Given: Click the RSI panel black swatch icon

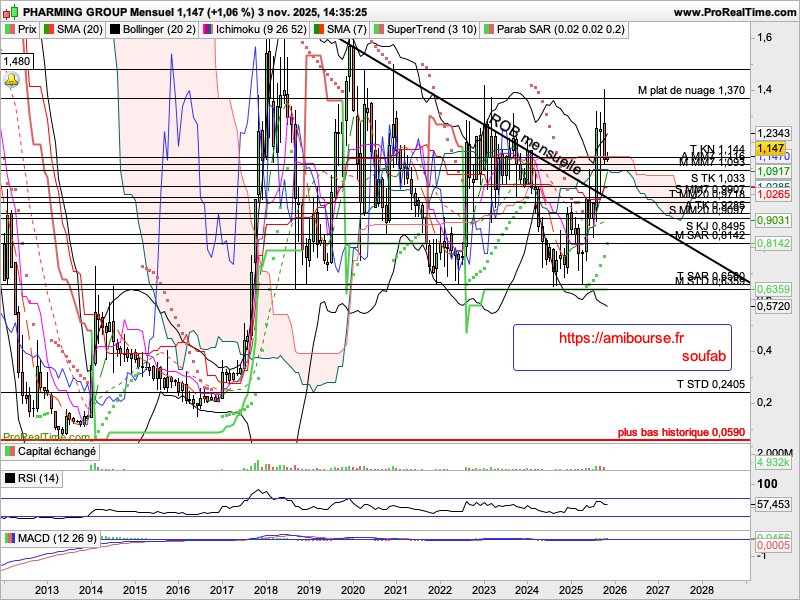Looking at the screenshot, I should tap(11, 479).
